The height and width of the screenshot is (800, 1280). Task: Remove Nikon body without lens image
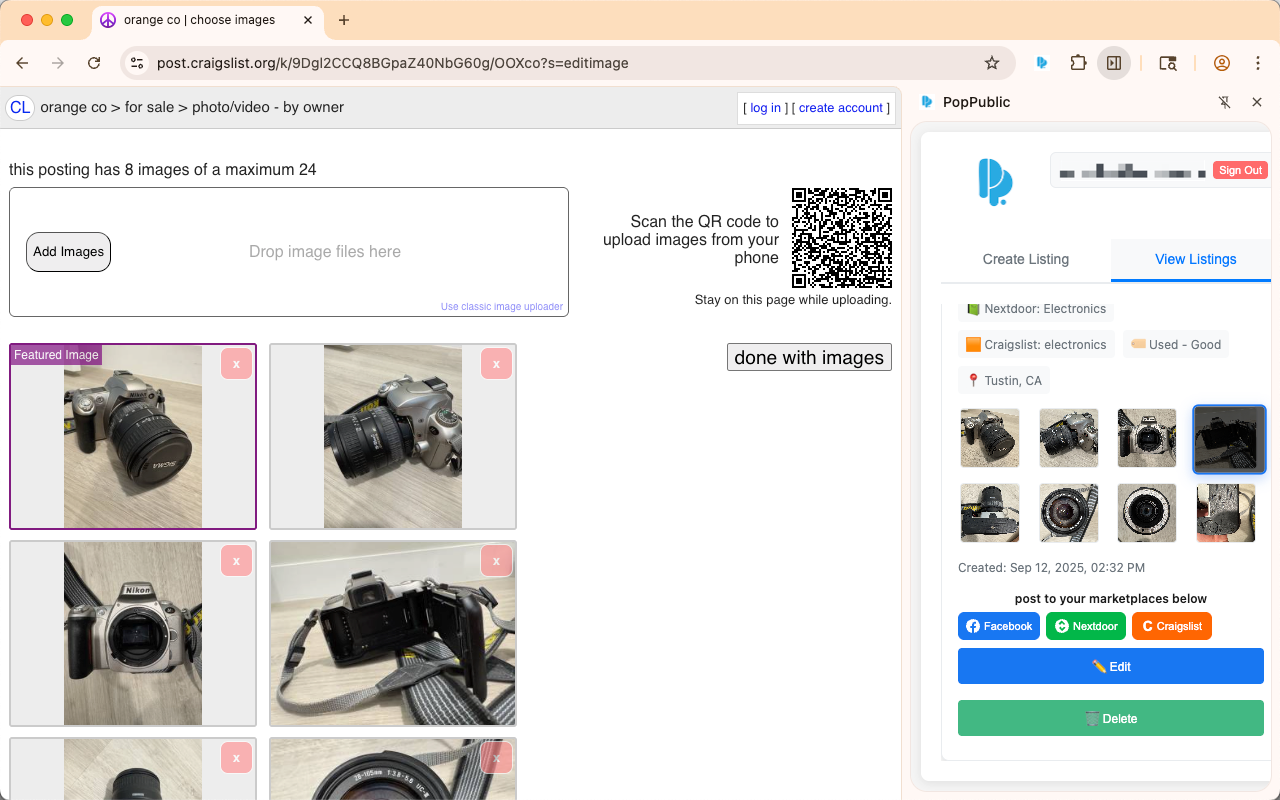click(236, 561)
